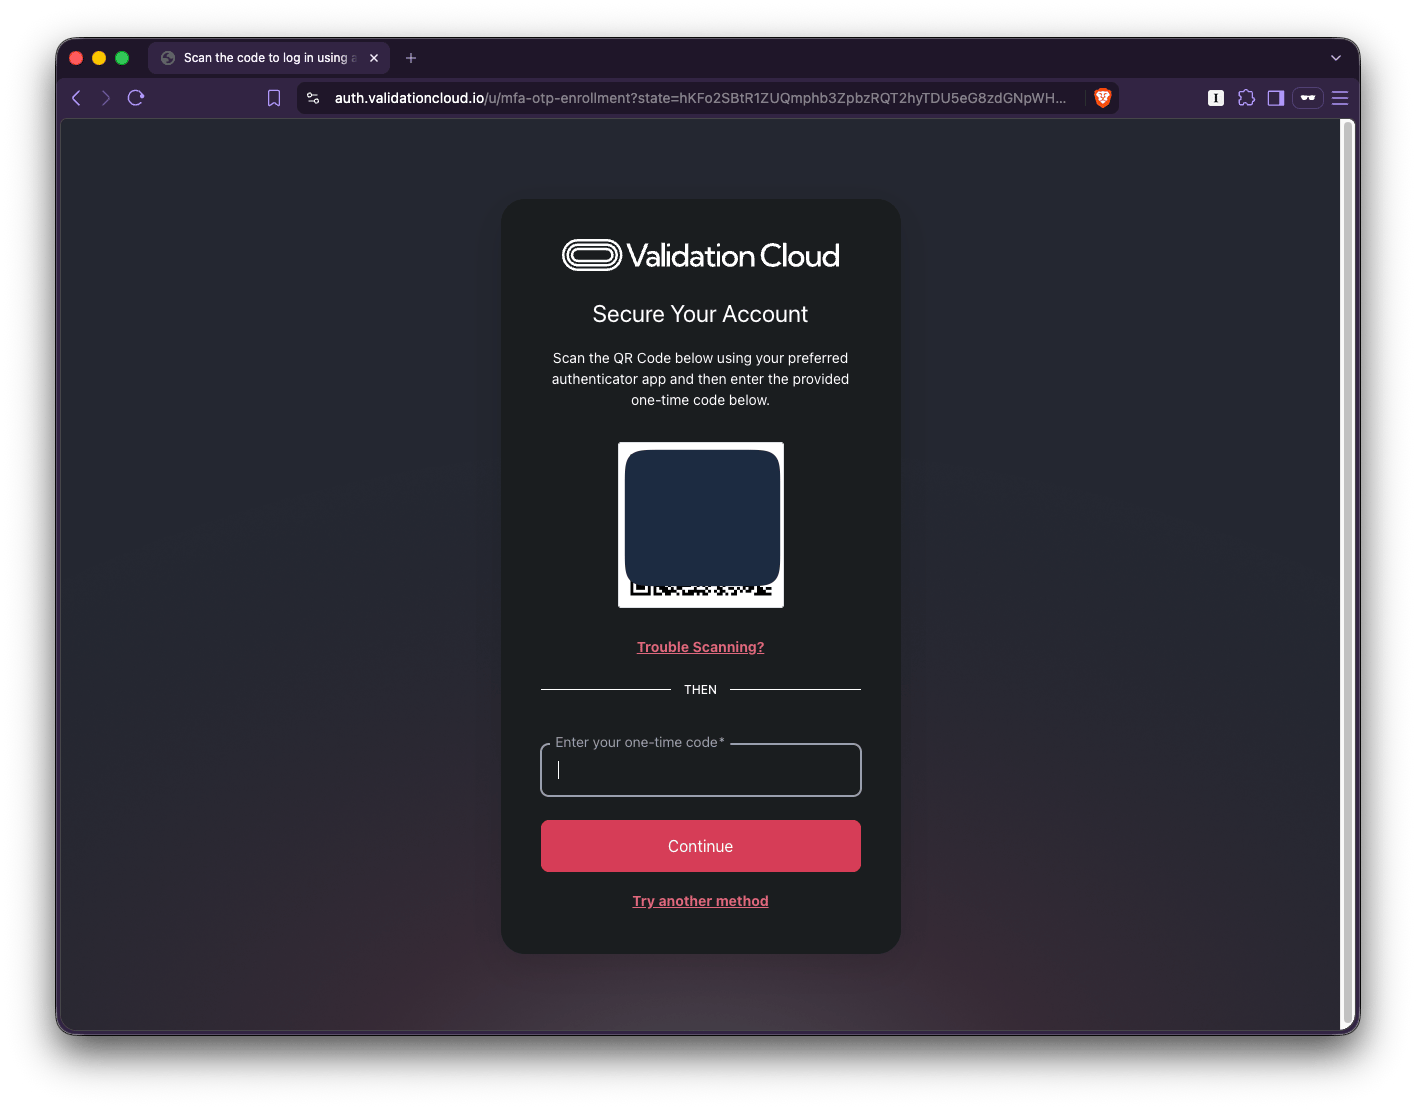
Task: Maximize the window with green button
Action: point(122,58)
